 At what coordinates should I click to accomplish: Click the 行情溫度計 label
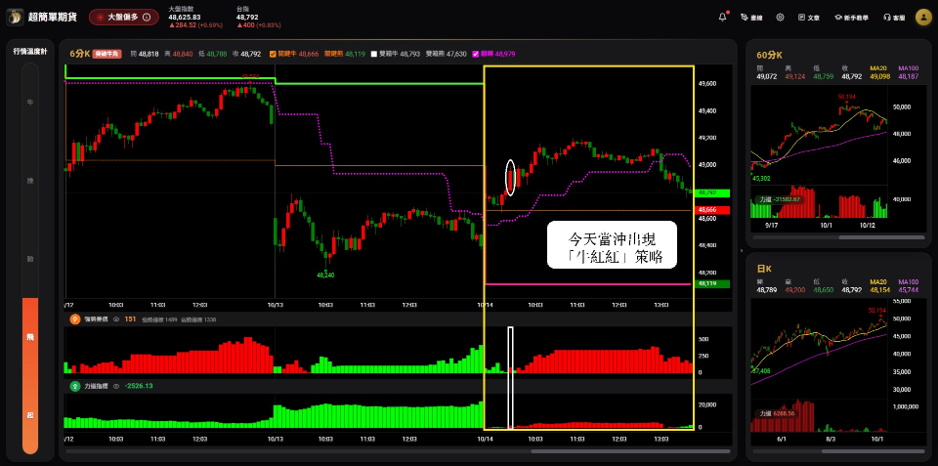[x=31, y=51]
